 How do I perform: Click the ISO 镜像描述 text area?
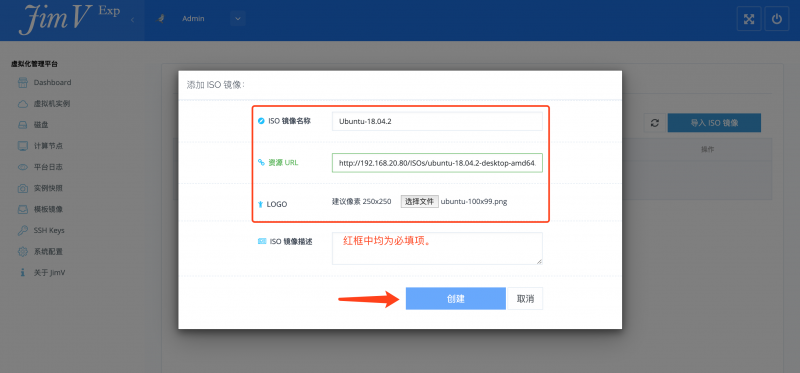437,248
